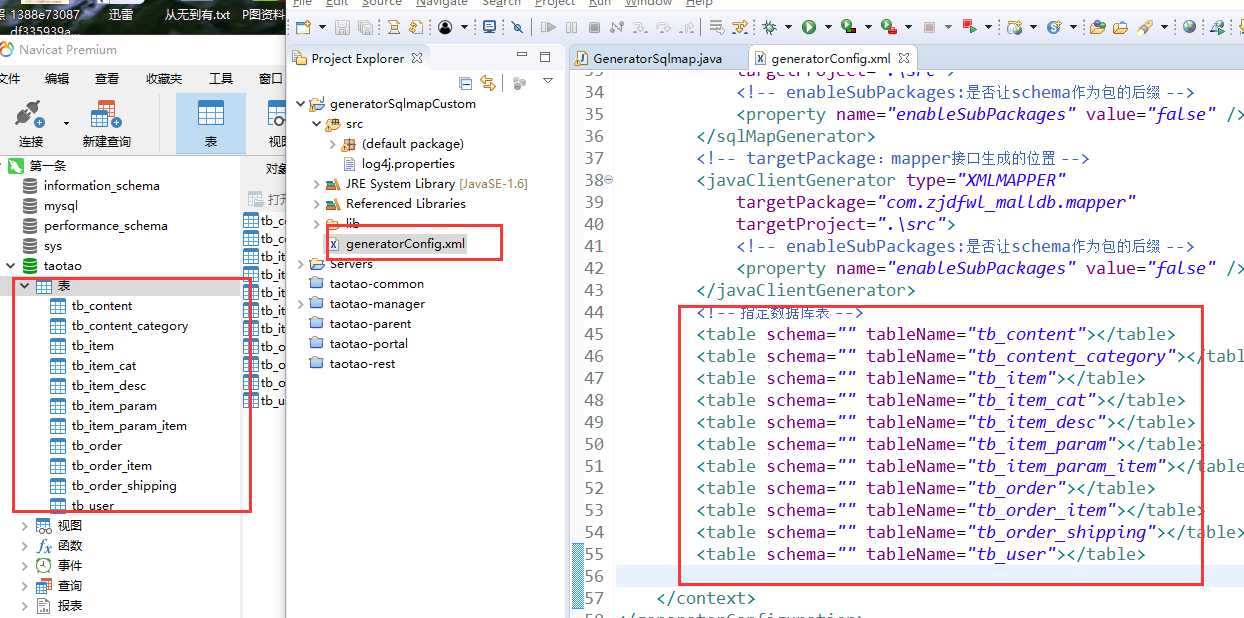Collapse the 表 node in Navicat tree

coord(26,286)
